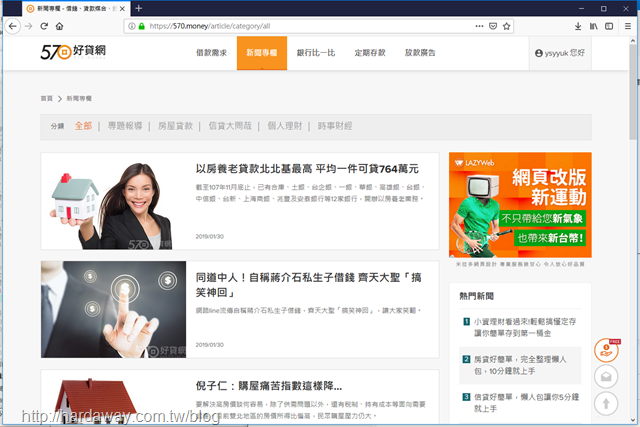Click the user account icon ysyyuk
This screenshot has height=427, width=640.
coord(539,53)
